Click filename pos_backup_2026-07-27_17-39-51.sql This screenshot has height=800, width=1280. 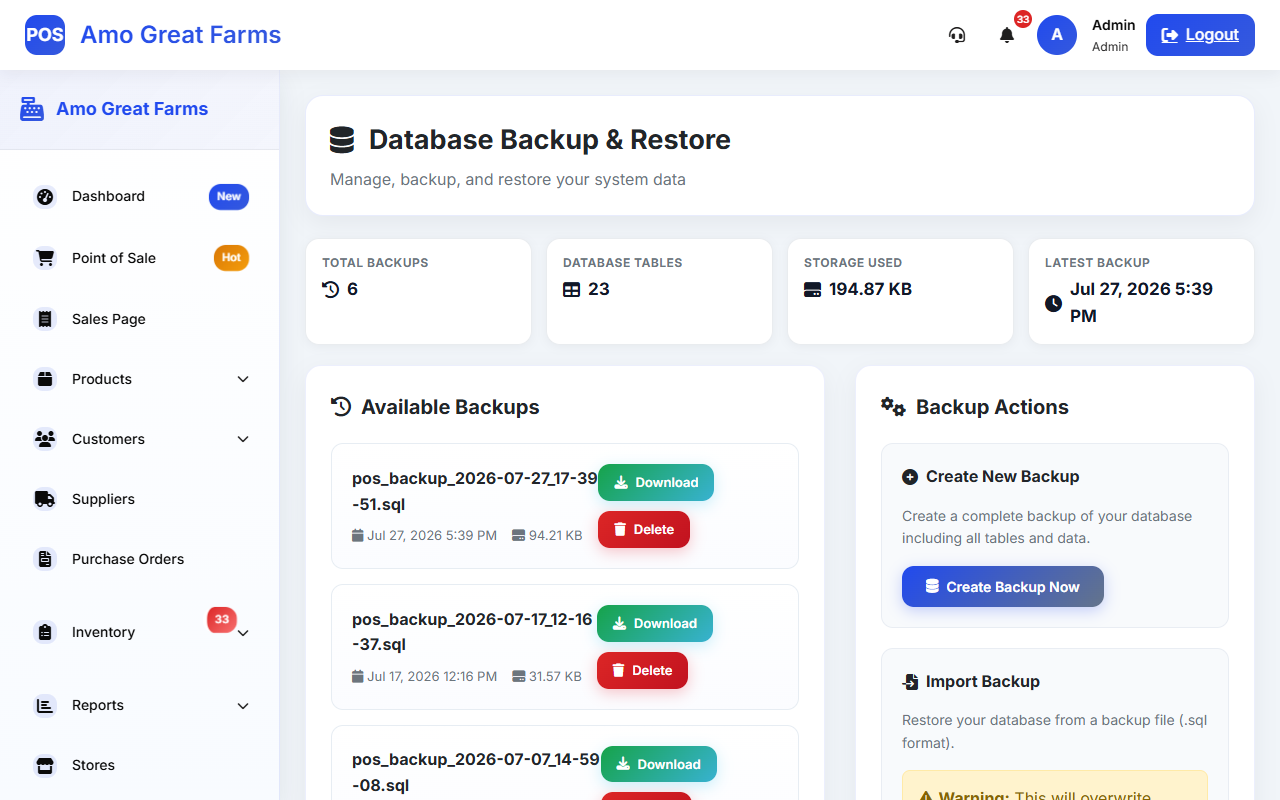coord(475,491)
